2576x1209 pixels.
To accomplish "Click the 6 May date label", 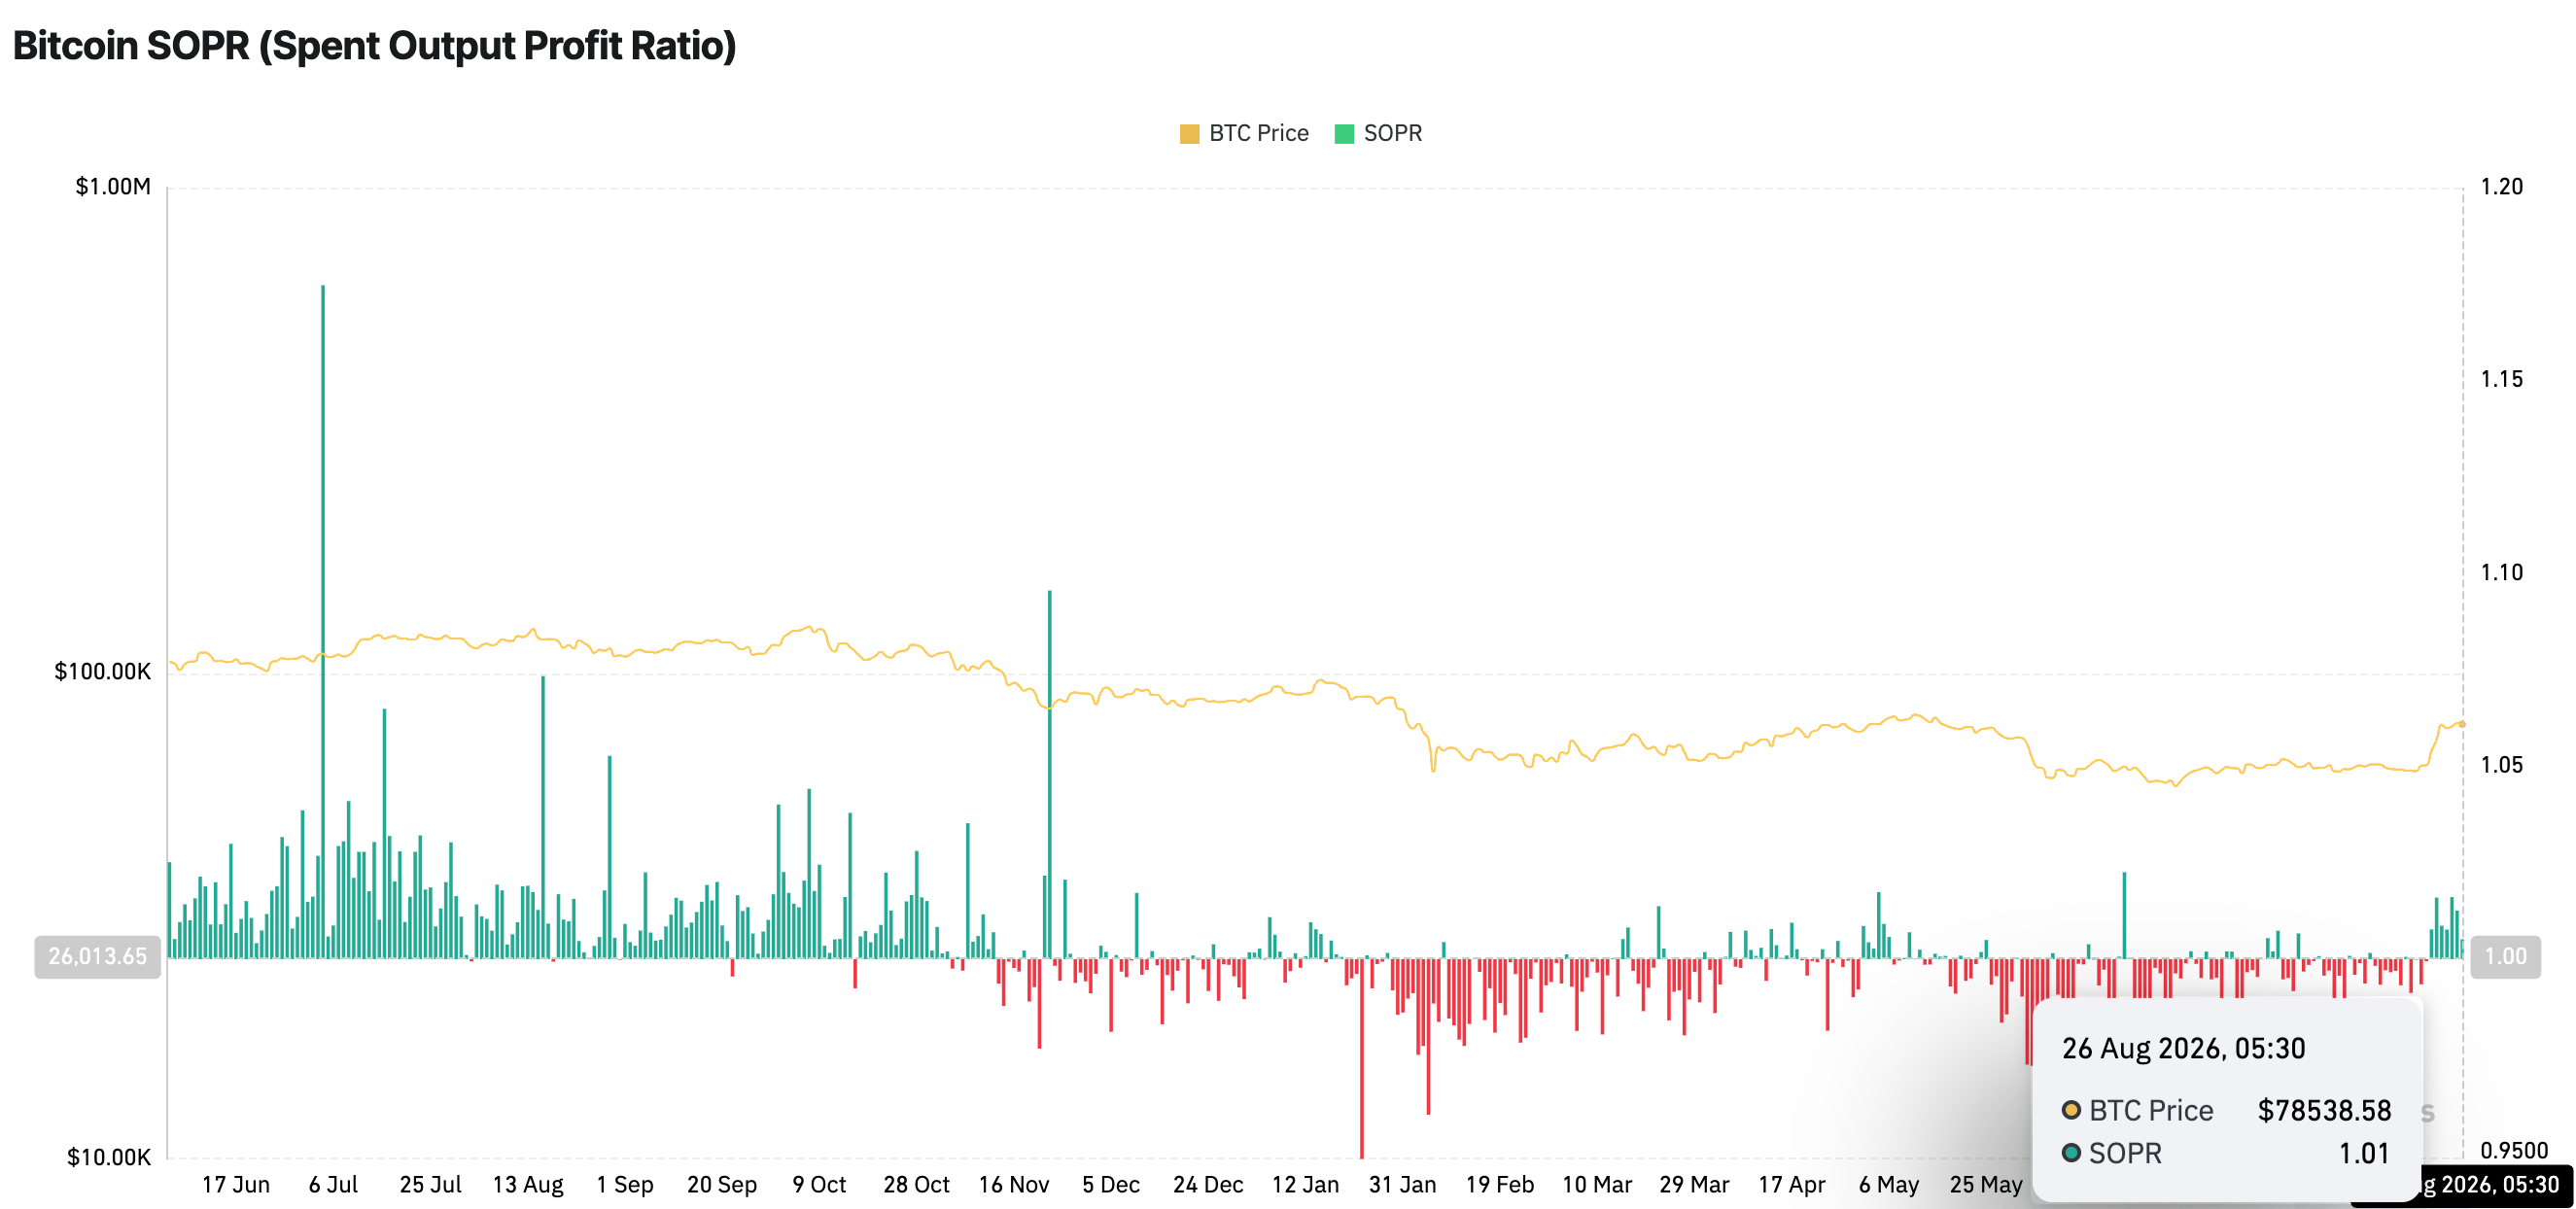I will click(x=1889, y=1185).
